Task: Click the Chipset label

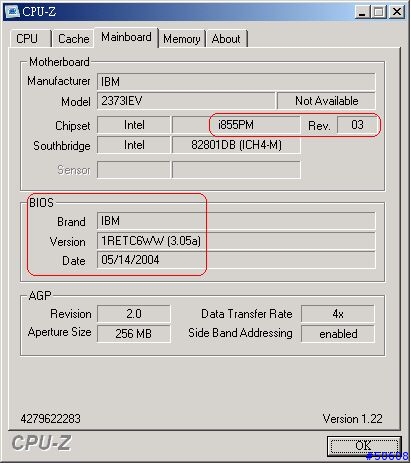Action: click(73, 126)
